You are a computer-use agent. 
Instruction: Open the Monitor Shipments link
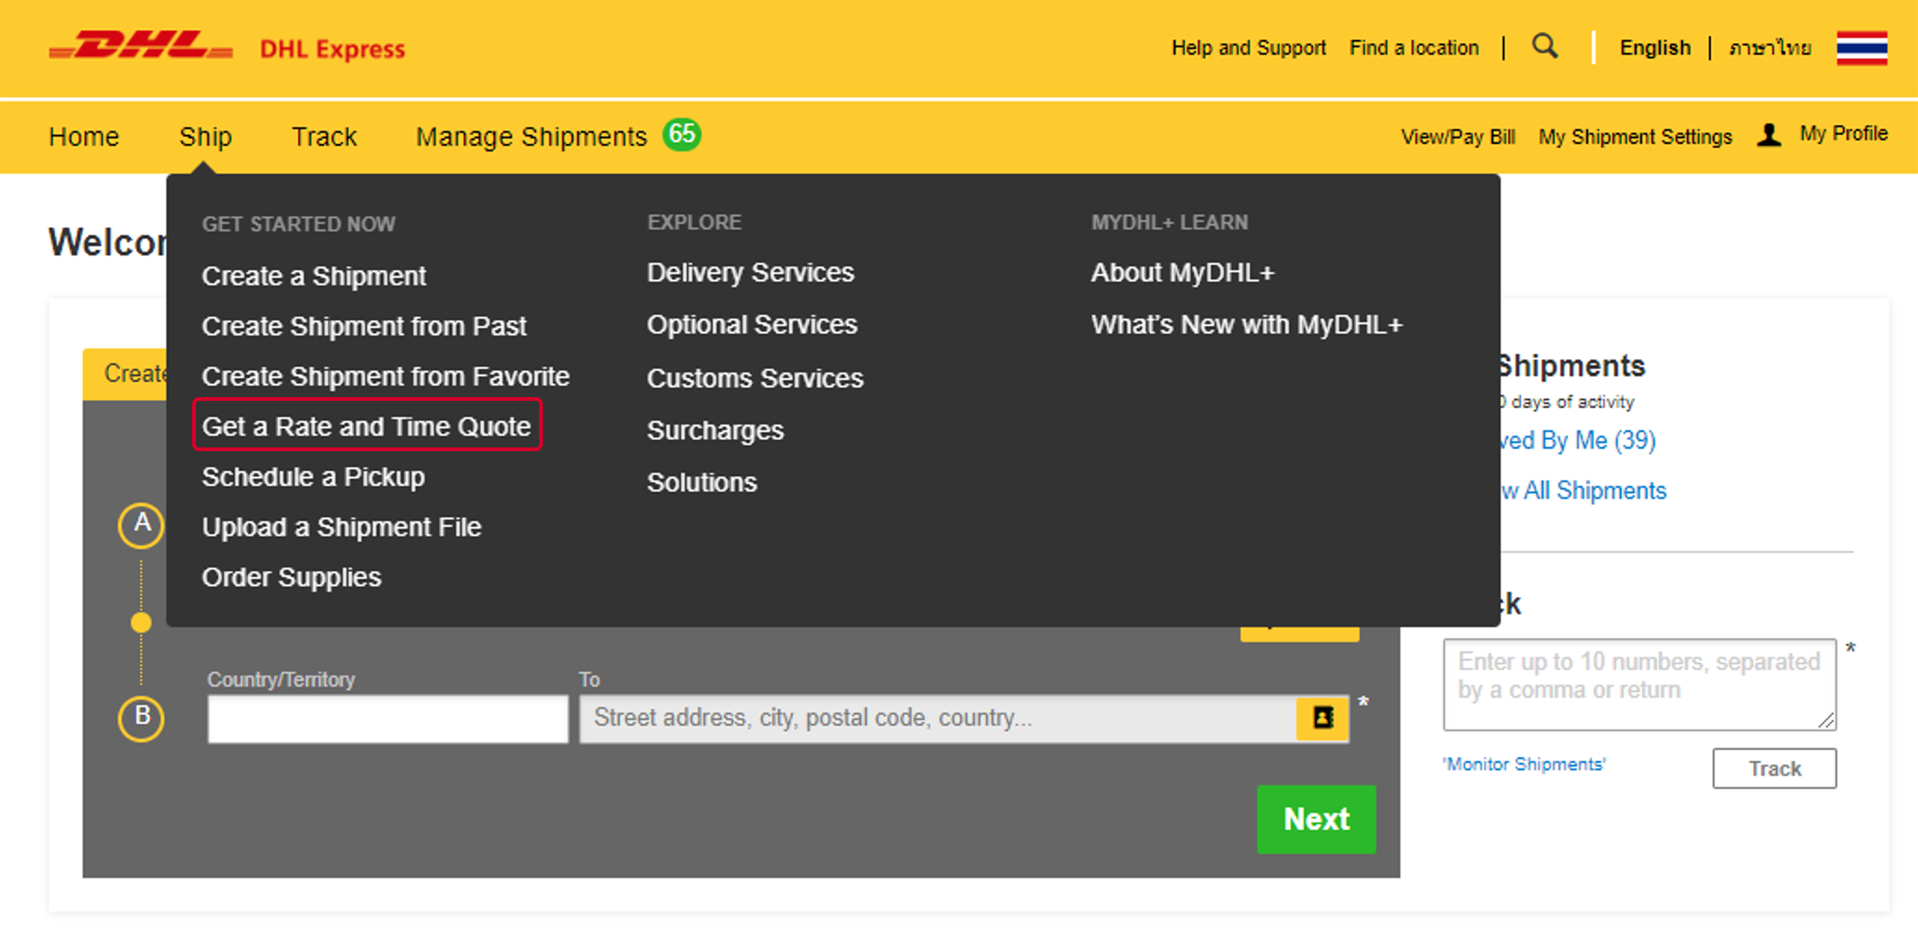pyautogui.click(x=1523, y=763)
